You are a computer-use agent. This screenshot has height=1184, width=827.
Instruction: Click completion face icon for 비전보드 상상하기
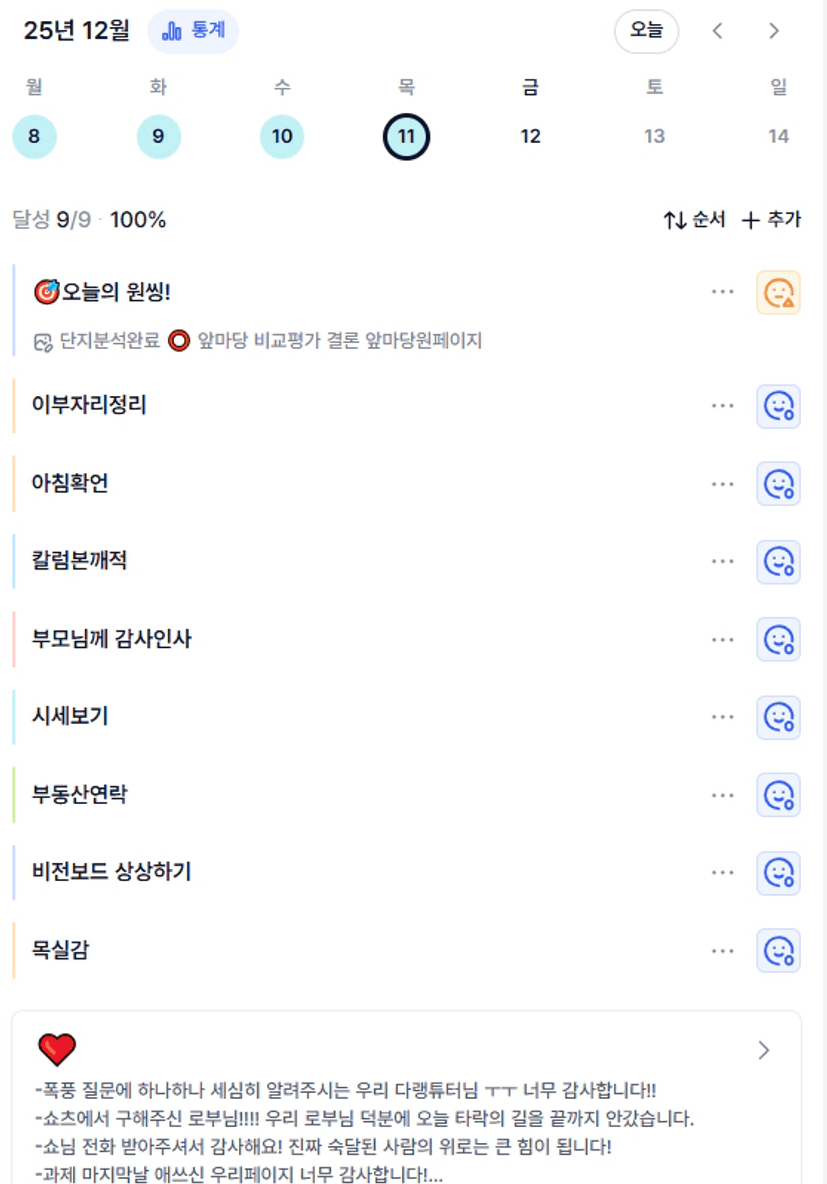click(778, 873)
